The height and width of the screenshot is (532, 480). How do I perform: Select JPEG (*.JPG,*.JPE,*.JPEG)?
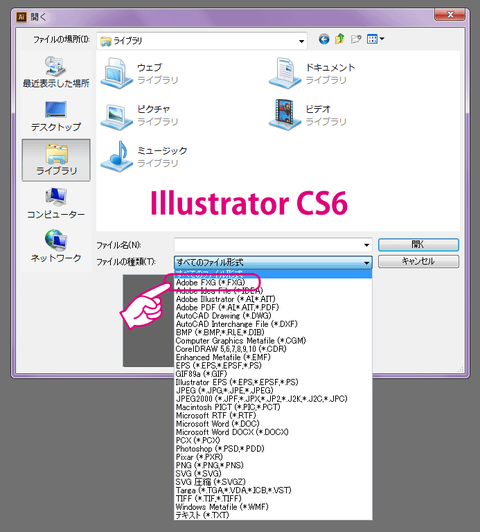[273, 391]
